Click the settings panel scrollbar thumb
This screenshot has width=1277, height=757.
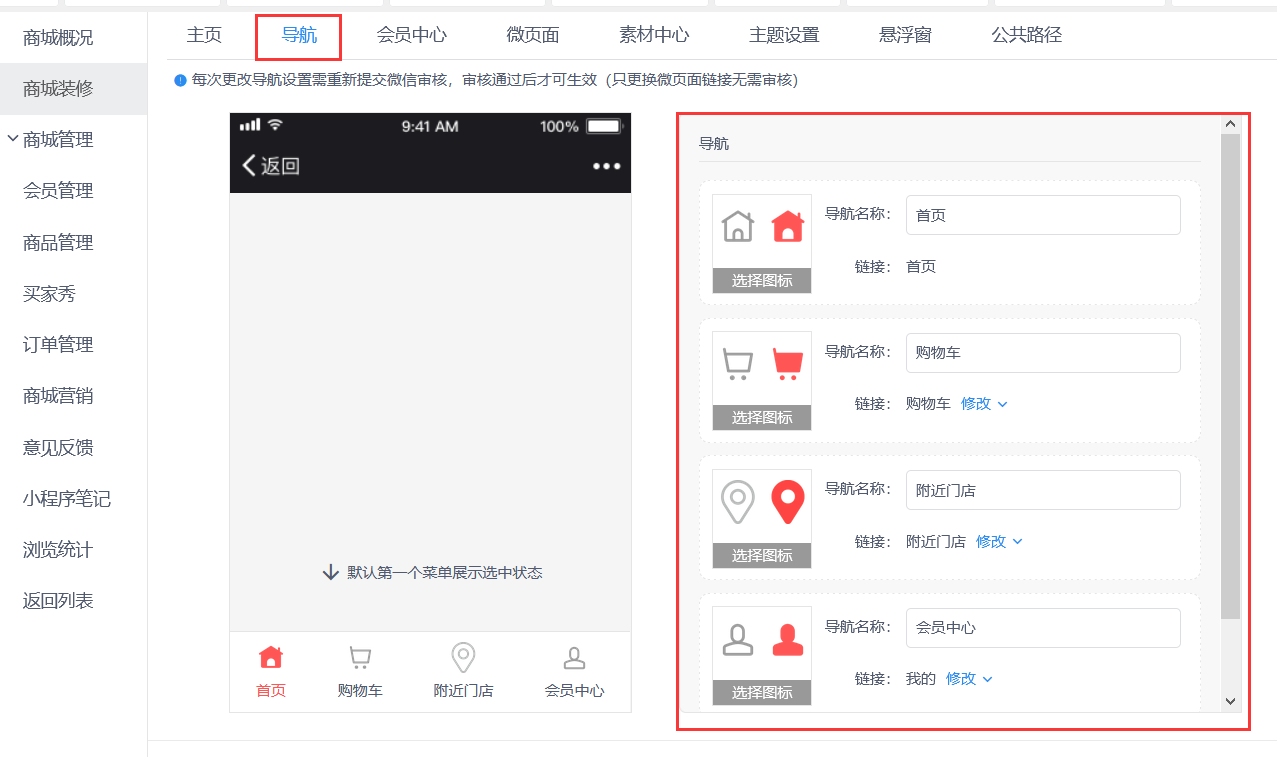(x=1230, y=376)
